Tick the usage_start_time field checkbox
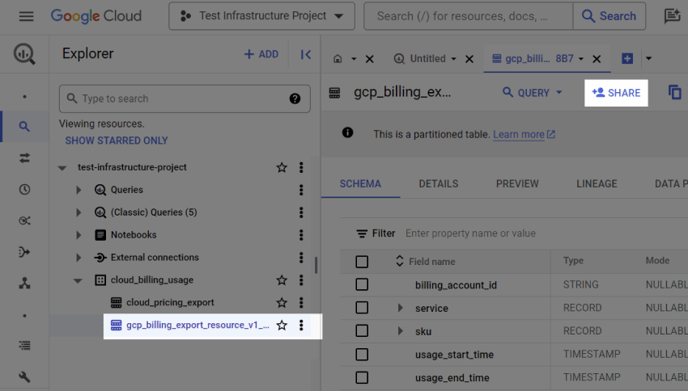The height and width of the screenshot is (391, 688). (362, 354)
